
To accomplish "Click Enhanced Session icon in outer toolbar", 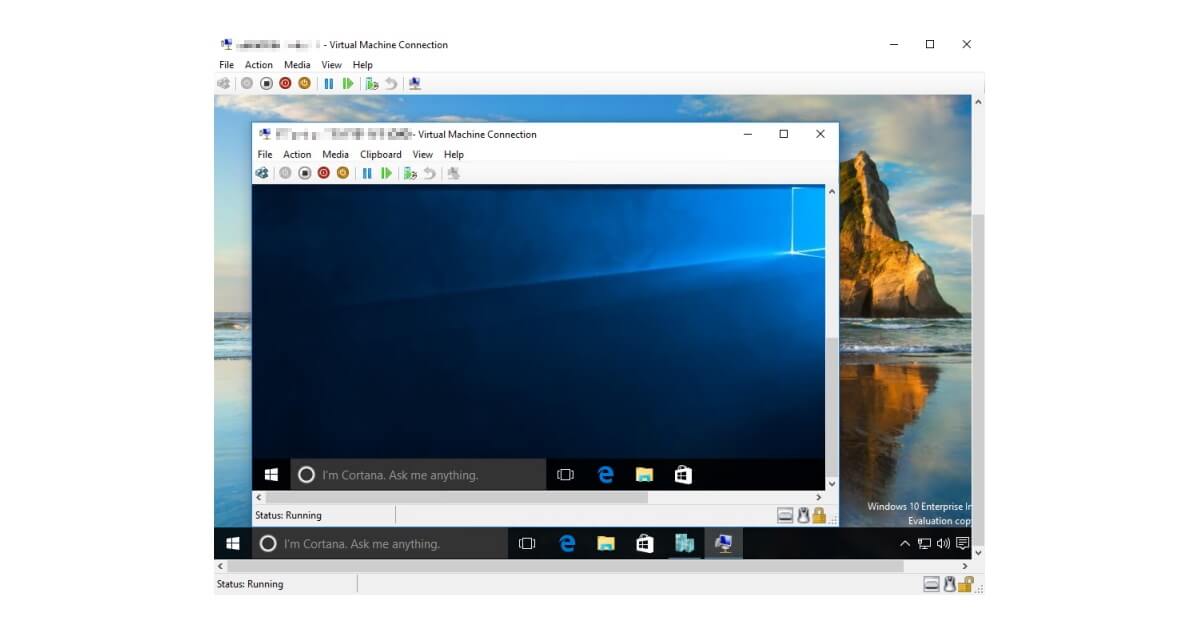I will pos(415,84).
